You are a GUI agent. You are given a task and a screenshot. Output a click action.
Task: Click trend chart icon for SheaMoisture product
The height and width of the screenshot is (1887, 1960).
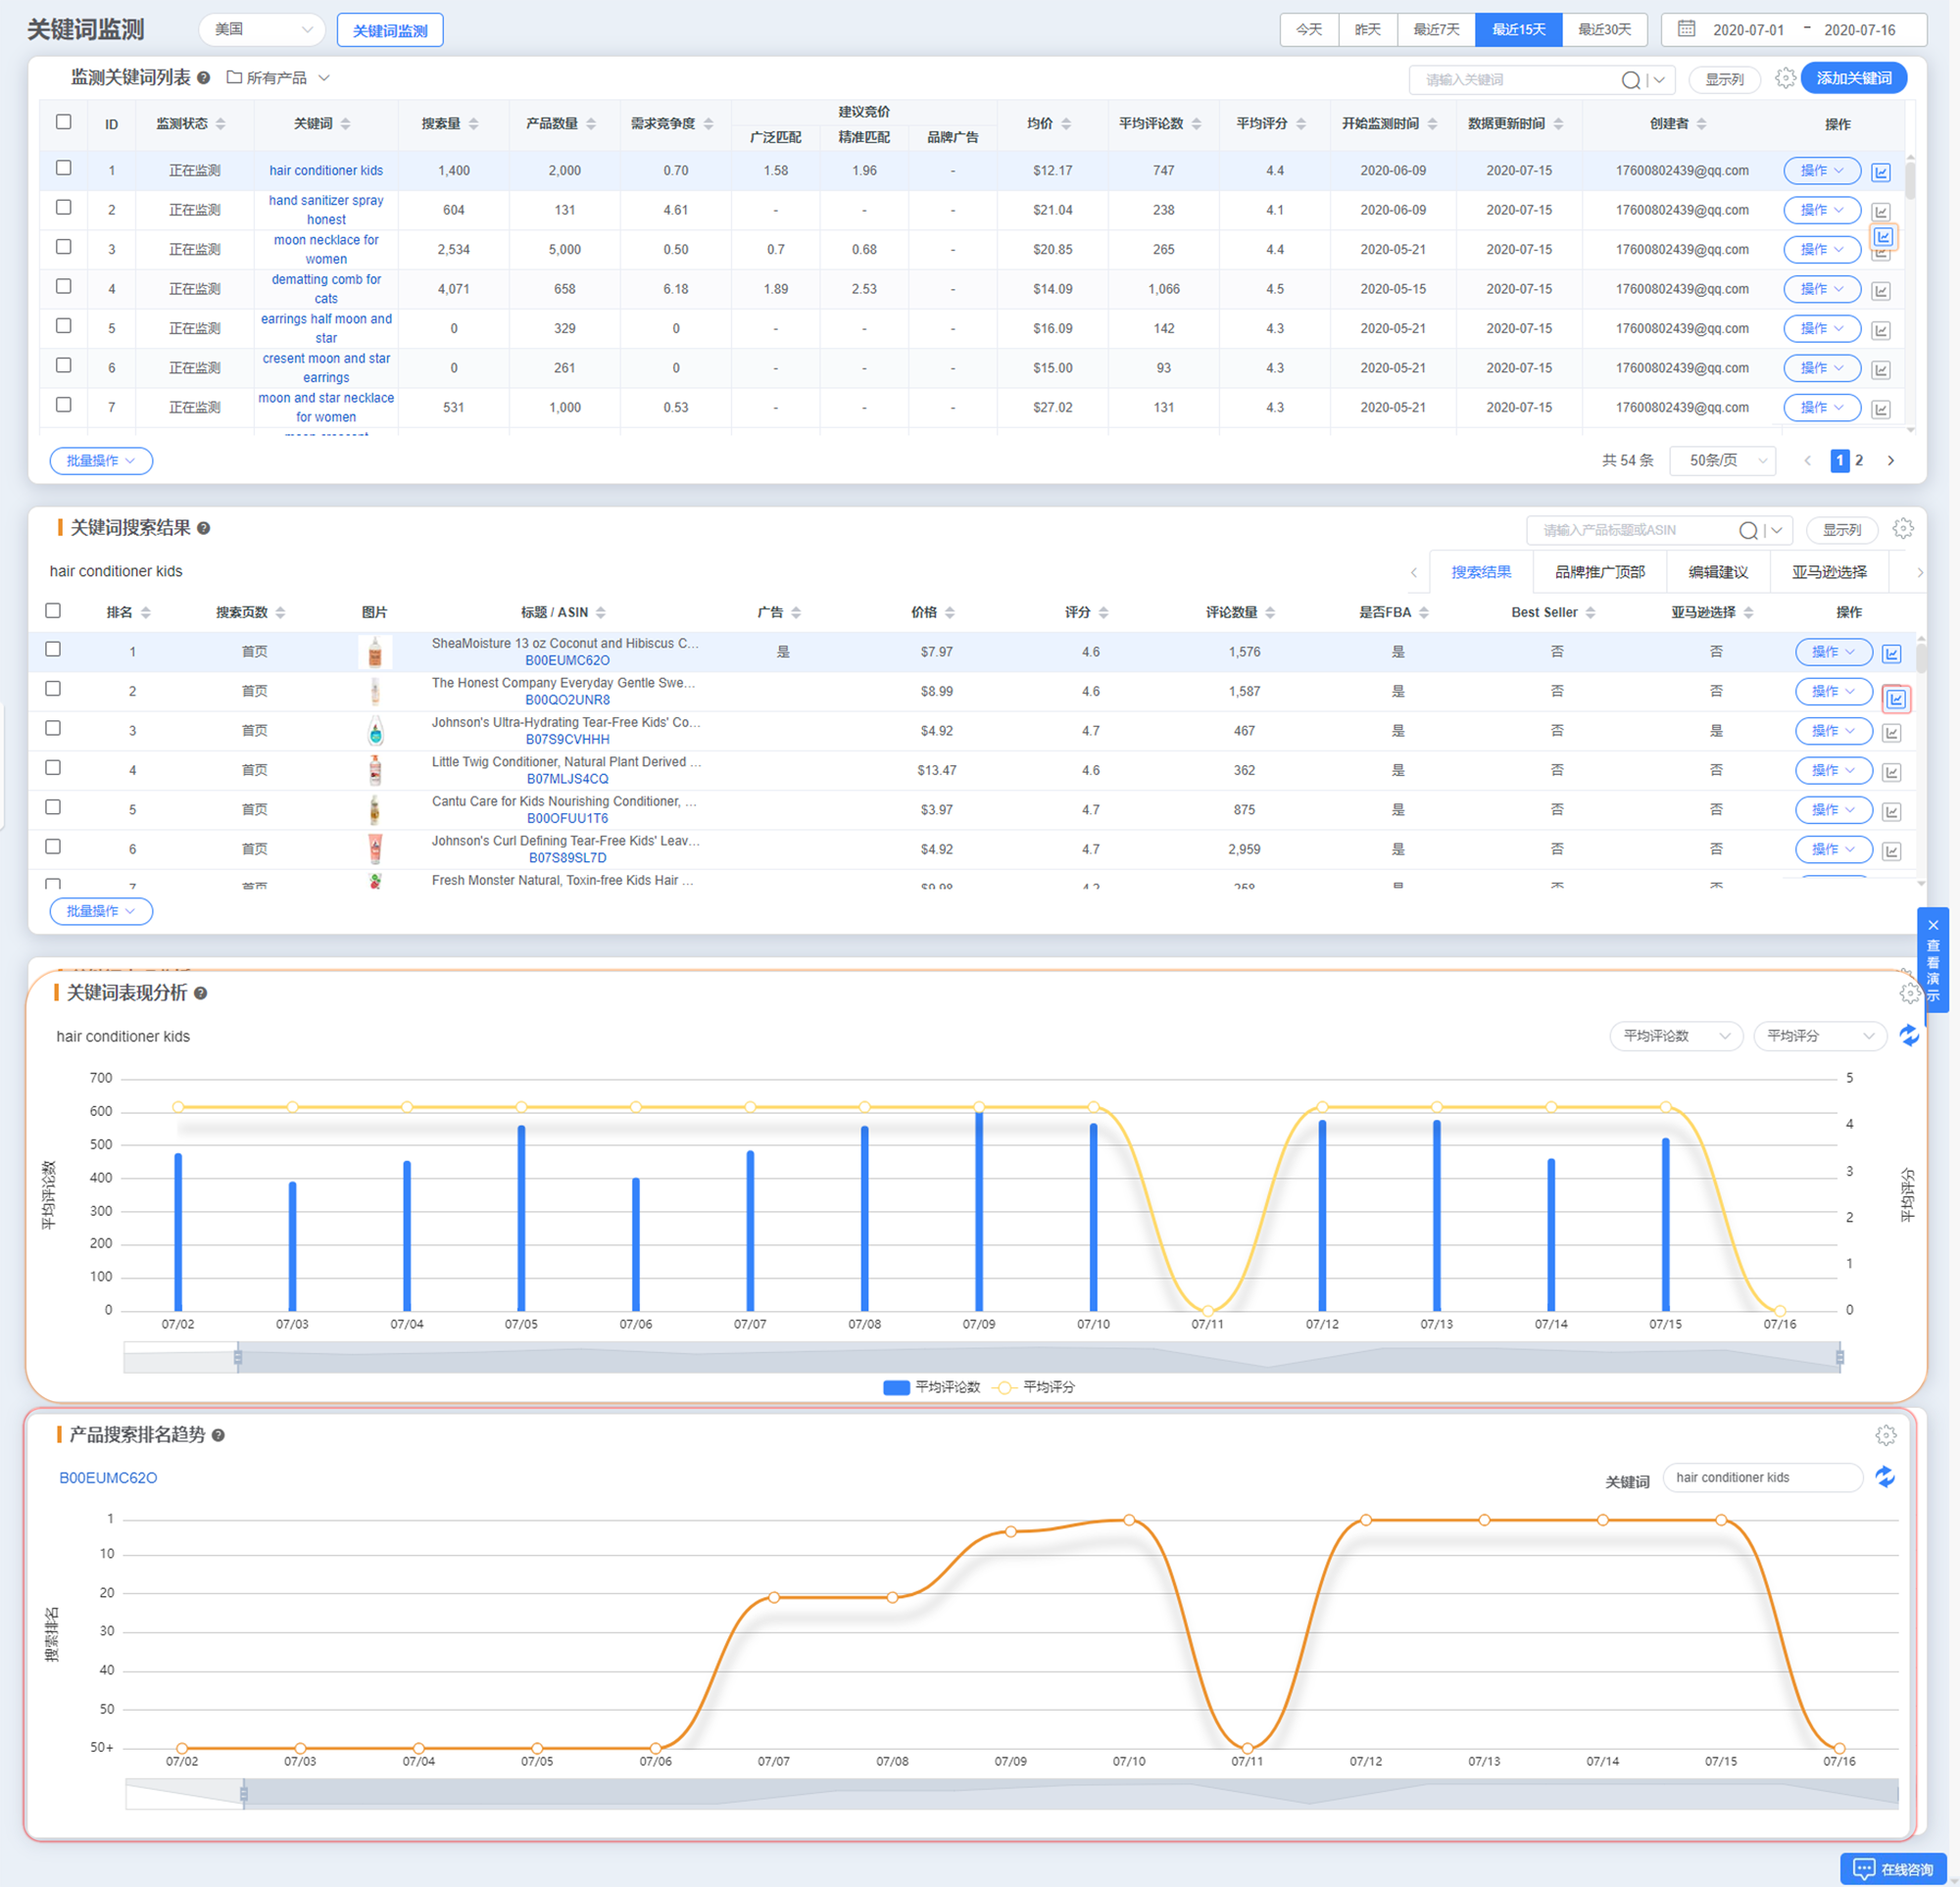point(1891,653)
